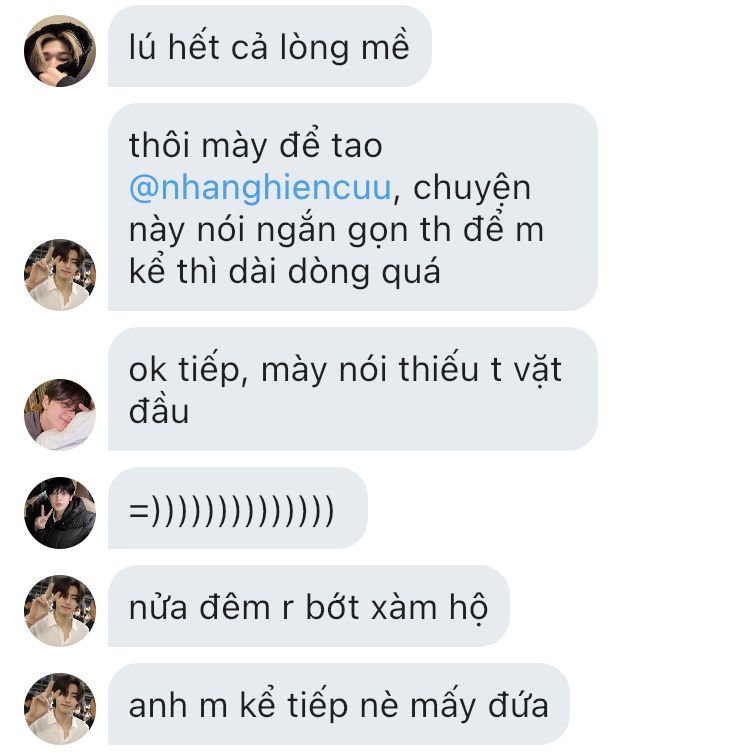Select black-jacket avatar beside '=)))))' message
The width and height of the screenshot is (750, 752).
pyautogui.click(x=60, y=513)
